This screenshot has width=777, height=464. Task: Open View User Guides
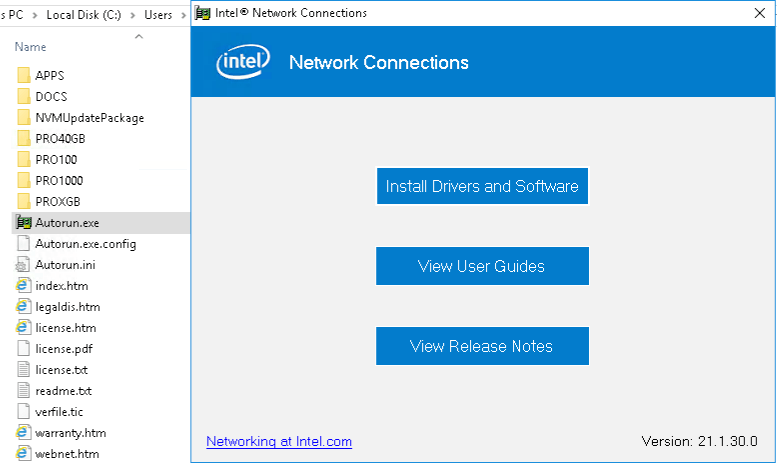coord(482,266)
